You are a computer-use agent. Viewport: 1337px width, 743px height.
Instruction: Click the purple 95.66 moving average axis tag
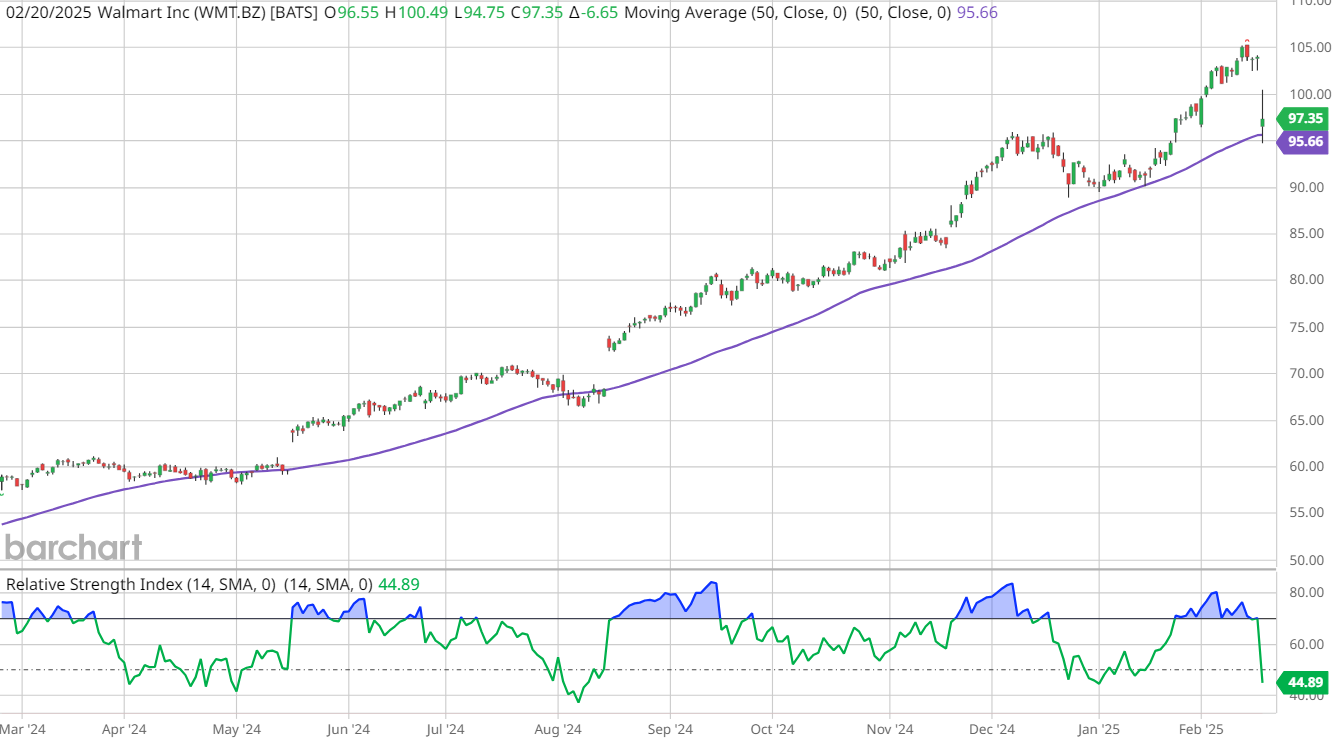[x=1304, y=141]
